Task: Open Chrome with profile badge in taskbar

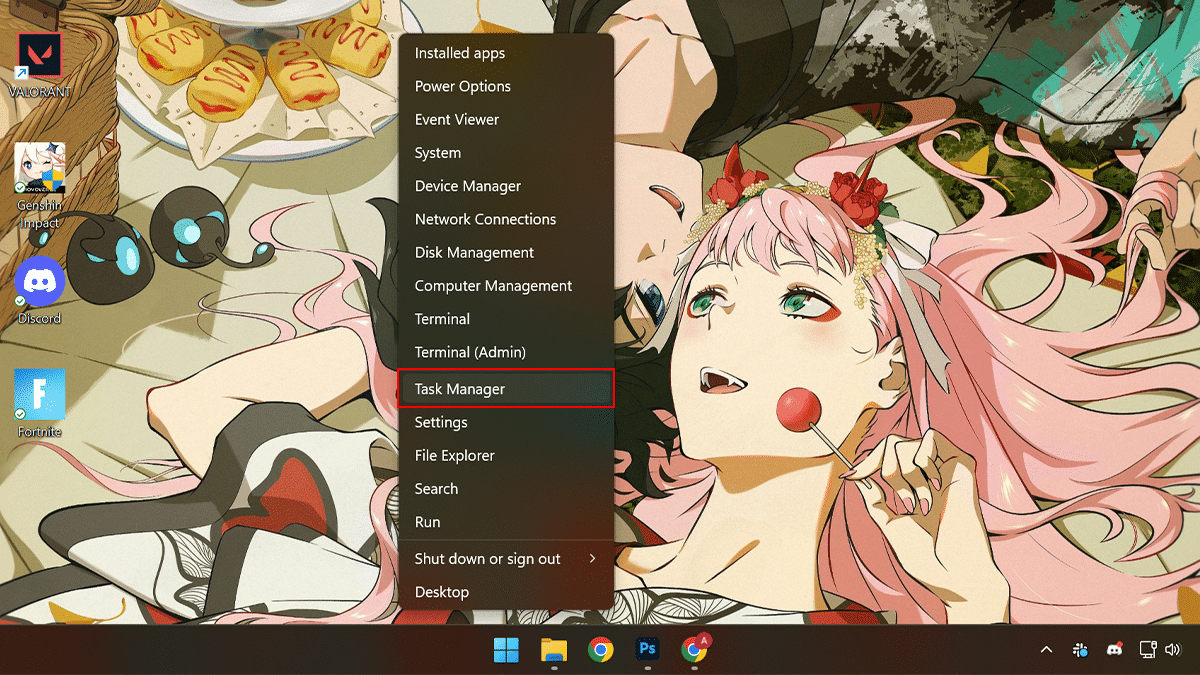Action: coord(694,650)
